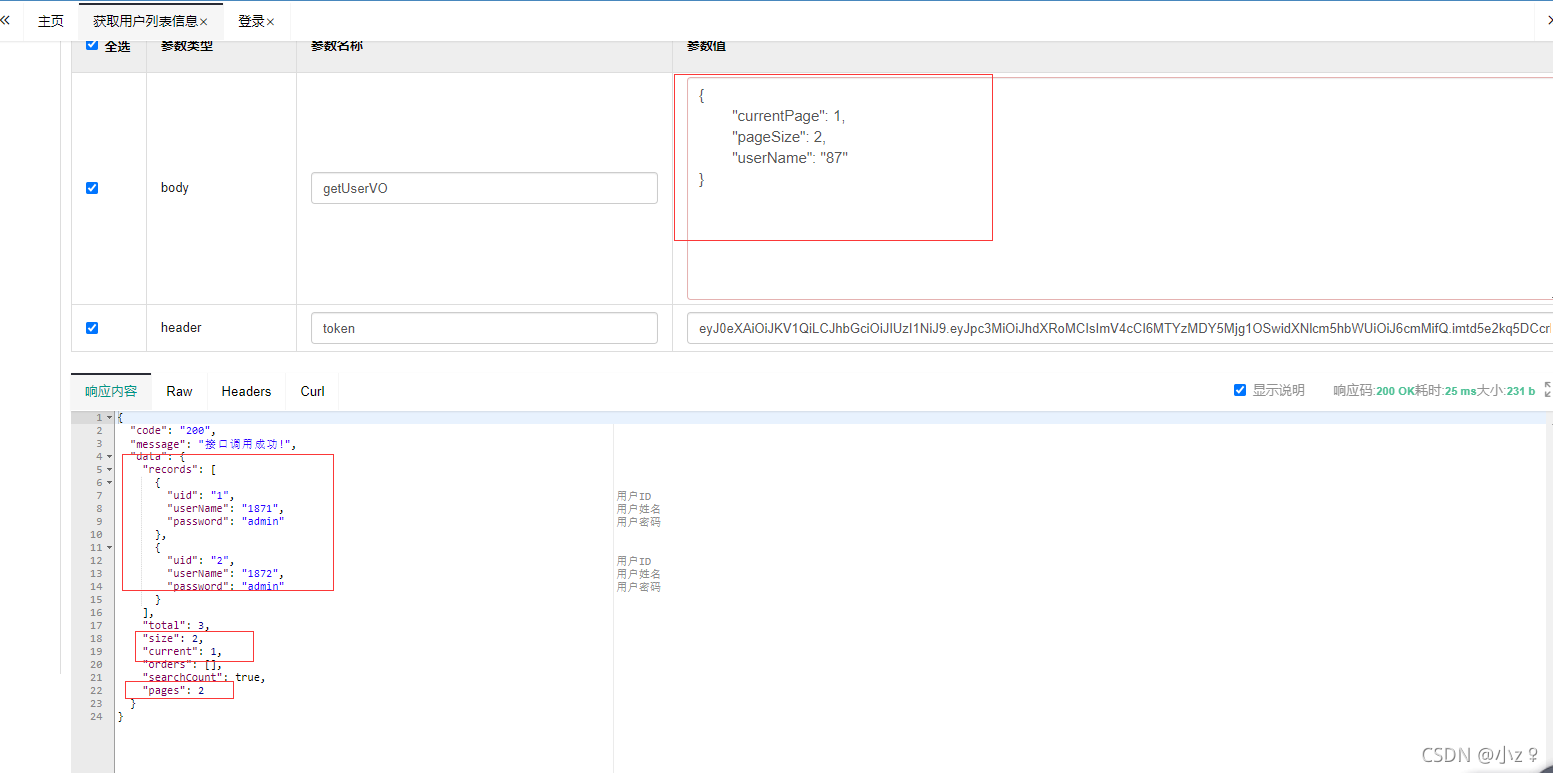Click the "total": 3 line
The height and width of the screenshot is (773, 1553).
click(x=175, y=625)
